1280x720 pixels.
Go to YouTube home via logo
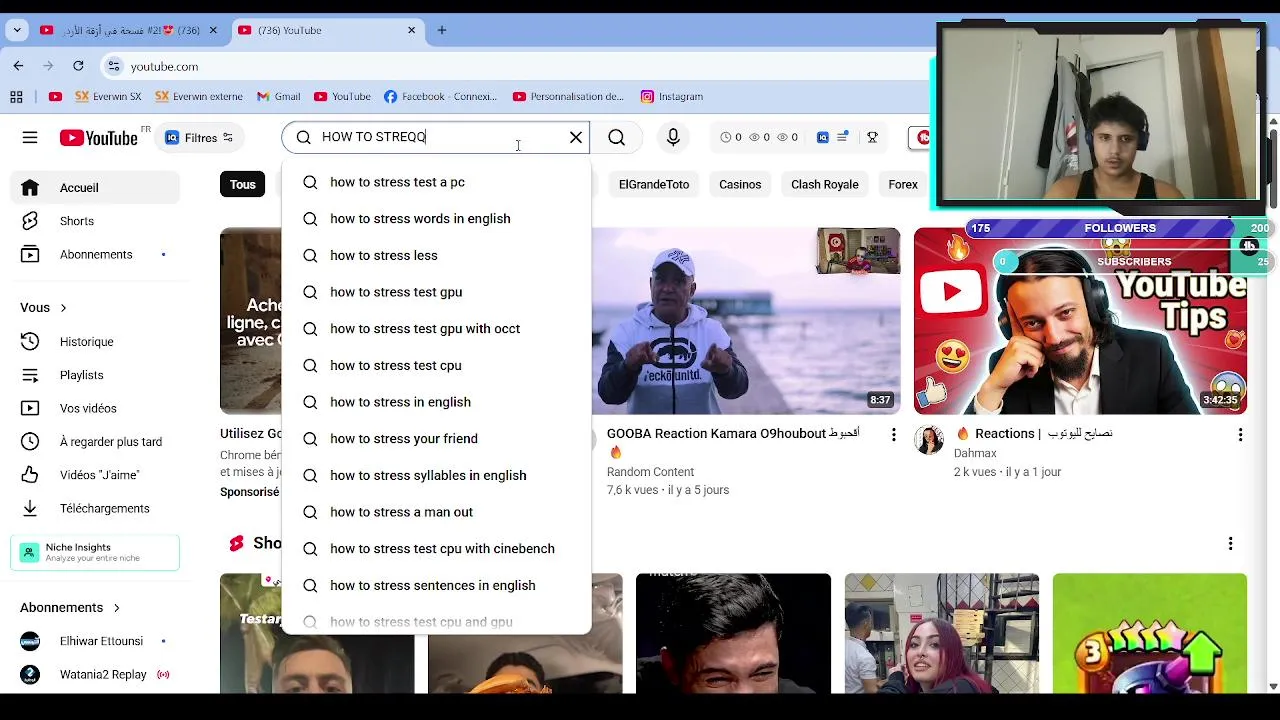pyautogui.click(x=98, y=138)
